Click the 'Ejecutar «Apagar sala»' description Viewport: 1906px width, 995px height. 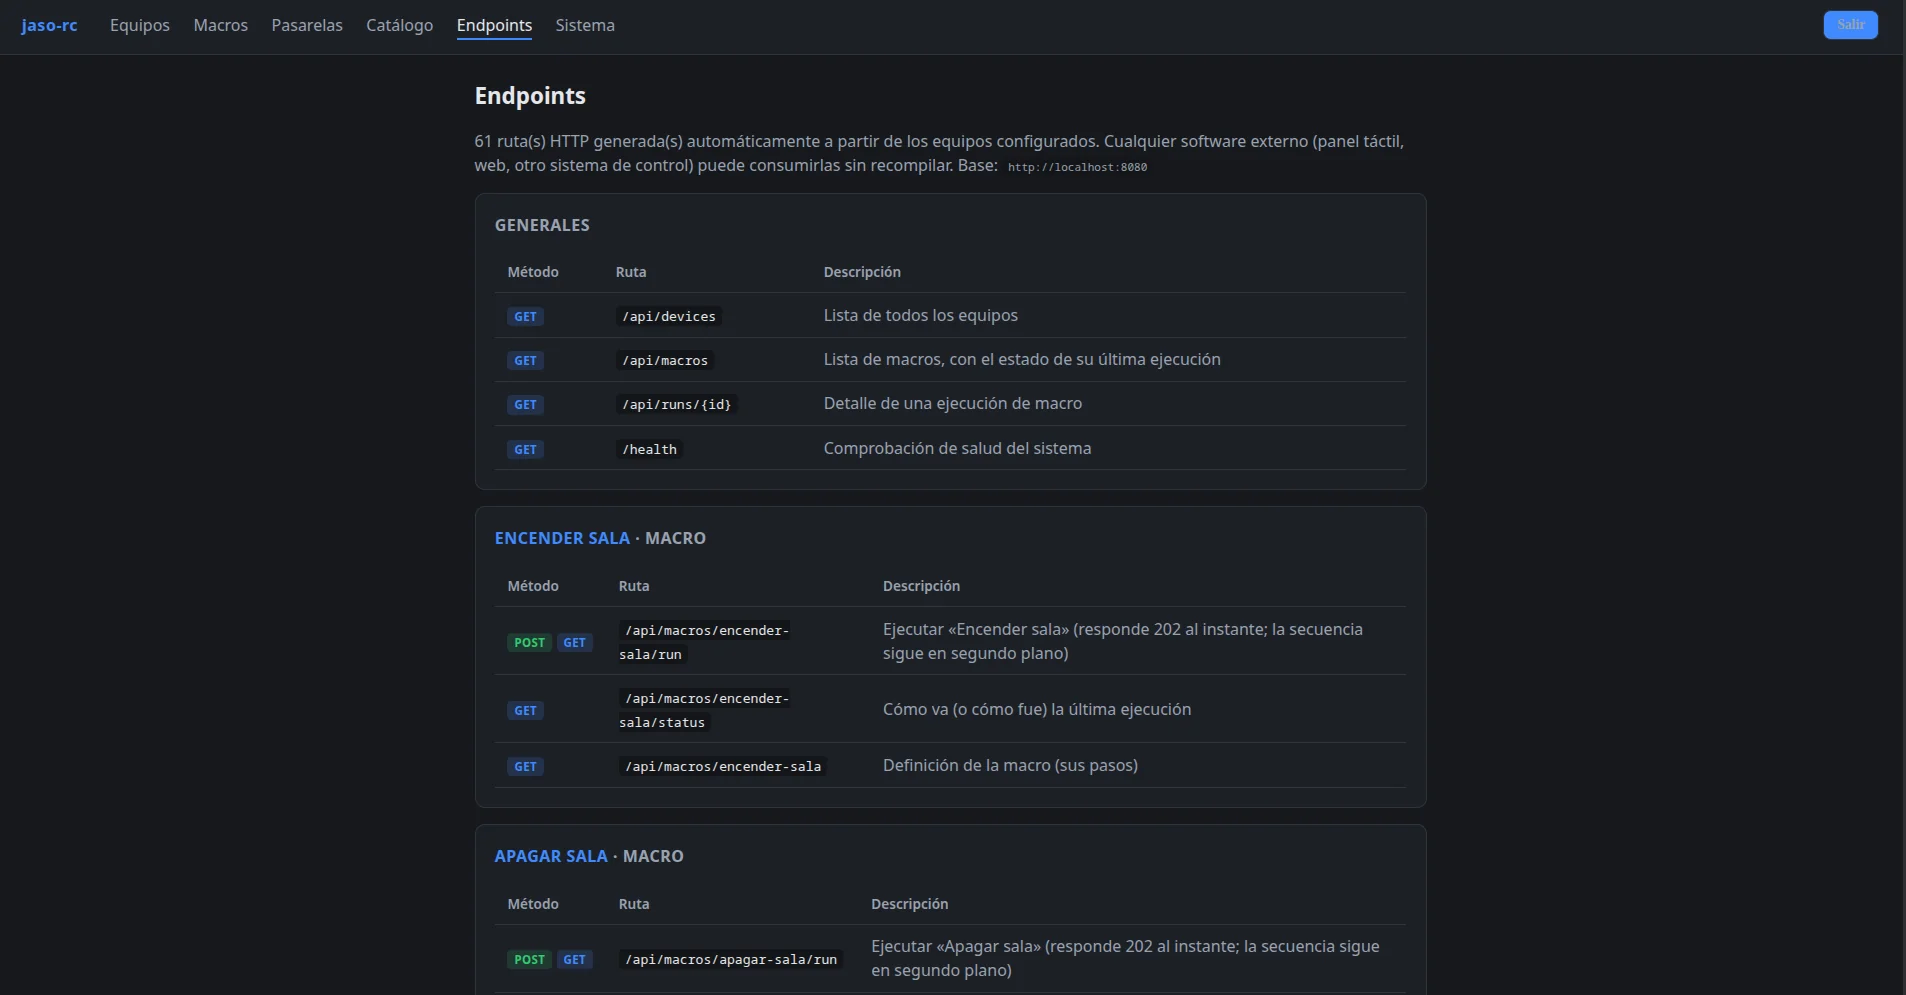click(x=1125, y=958)
